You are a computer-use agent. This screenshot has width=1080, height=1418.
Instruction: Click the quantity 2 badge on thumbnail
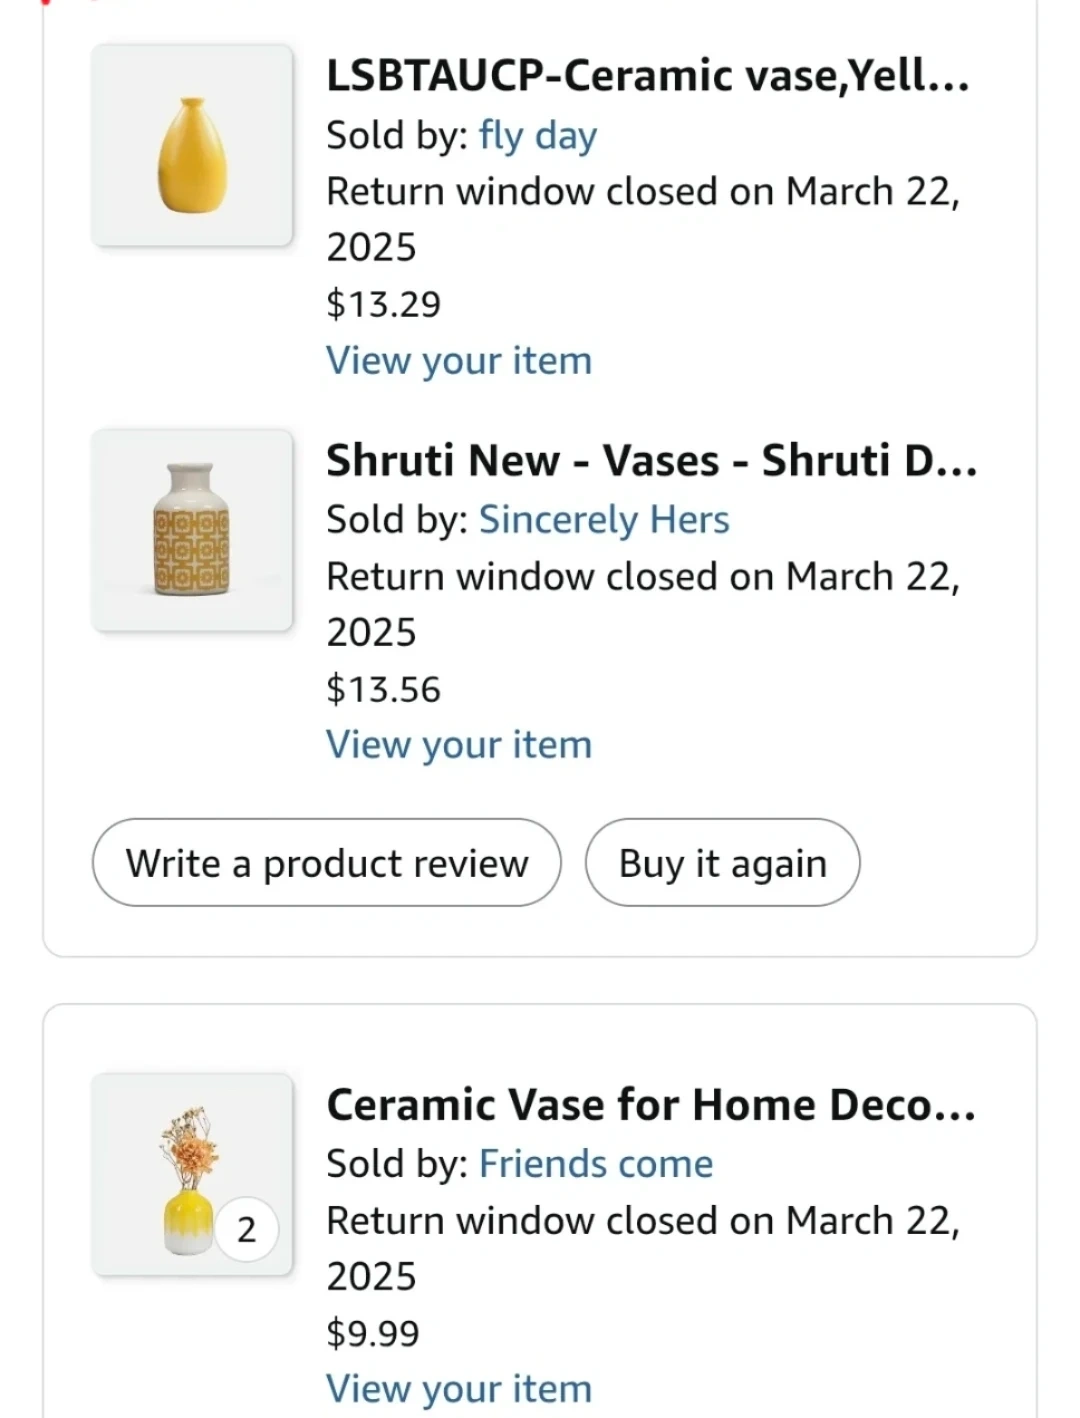tap(246, 1229)
